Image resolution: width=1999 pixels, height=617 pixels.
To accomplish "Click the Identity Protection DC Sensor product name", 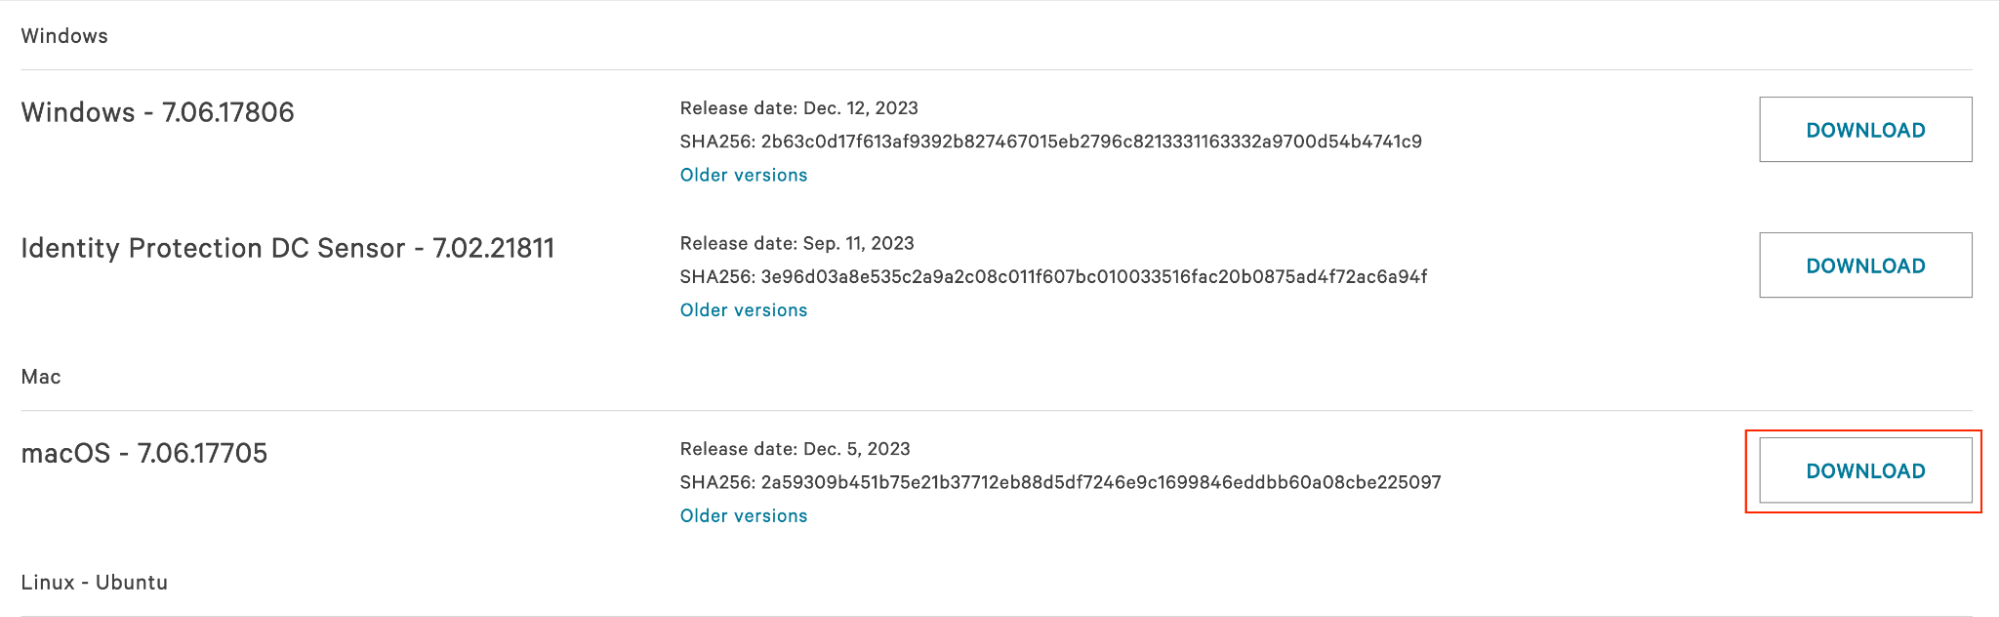I will click(x=212, y=248).
